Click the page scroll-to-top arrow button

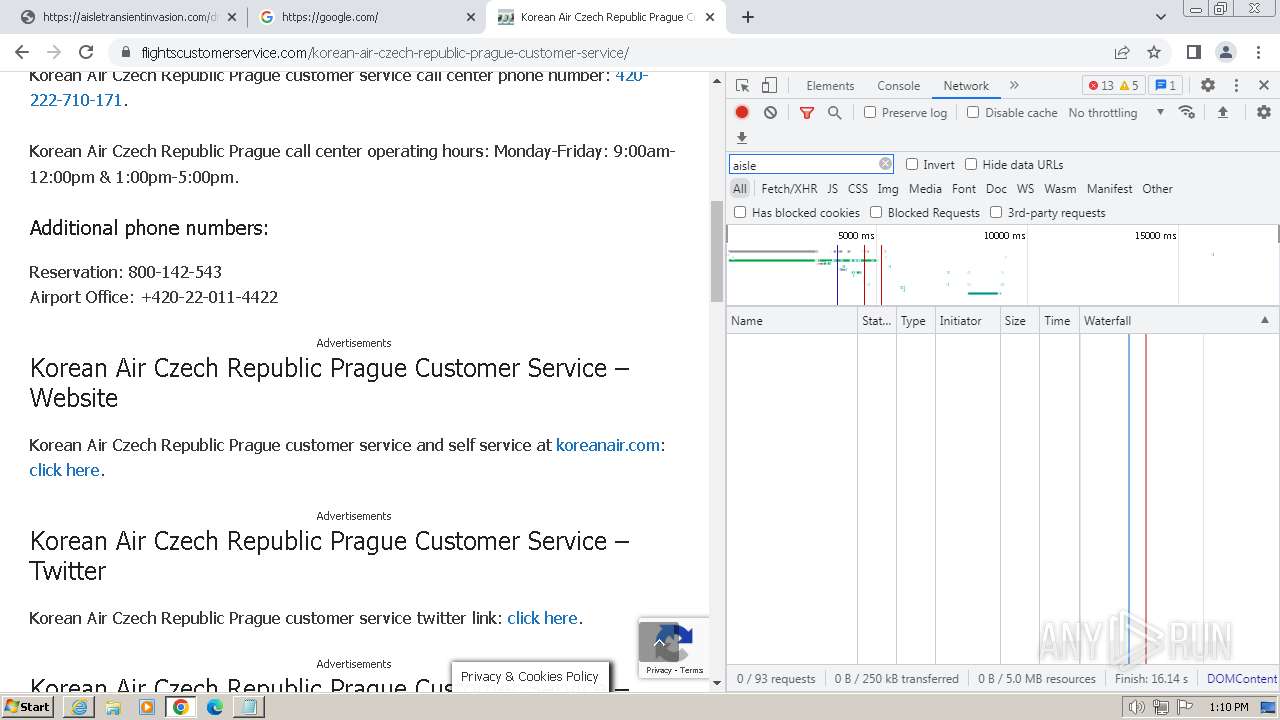[659, 642]
